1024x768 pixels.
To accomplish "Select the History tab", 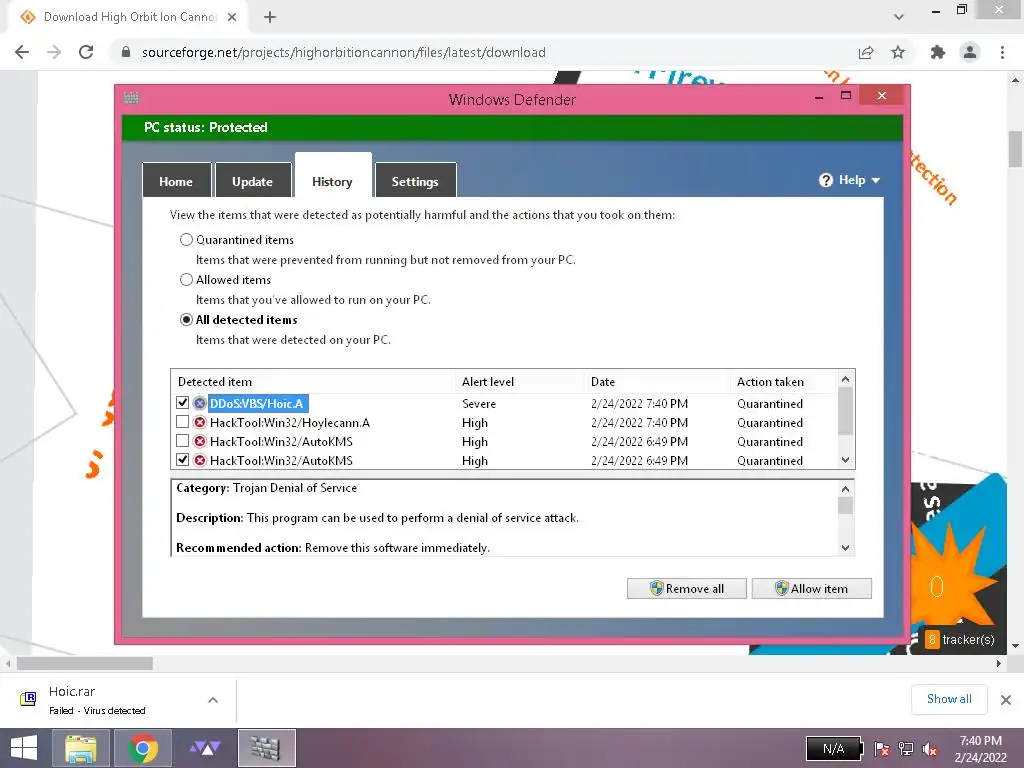I will click(x=332, y=176).
